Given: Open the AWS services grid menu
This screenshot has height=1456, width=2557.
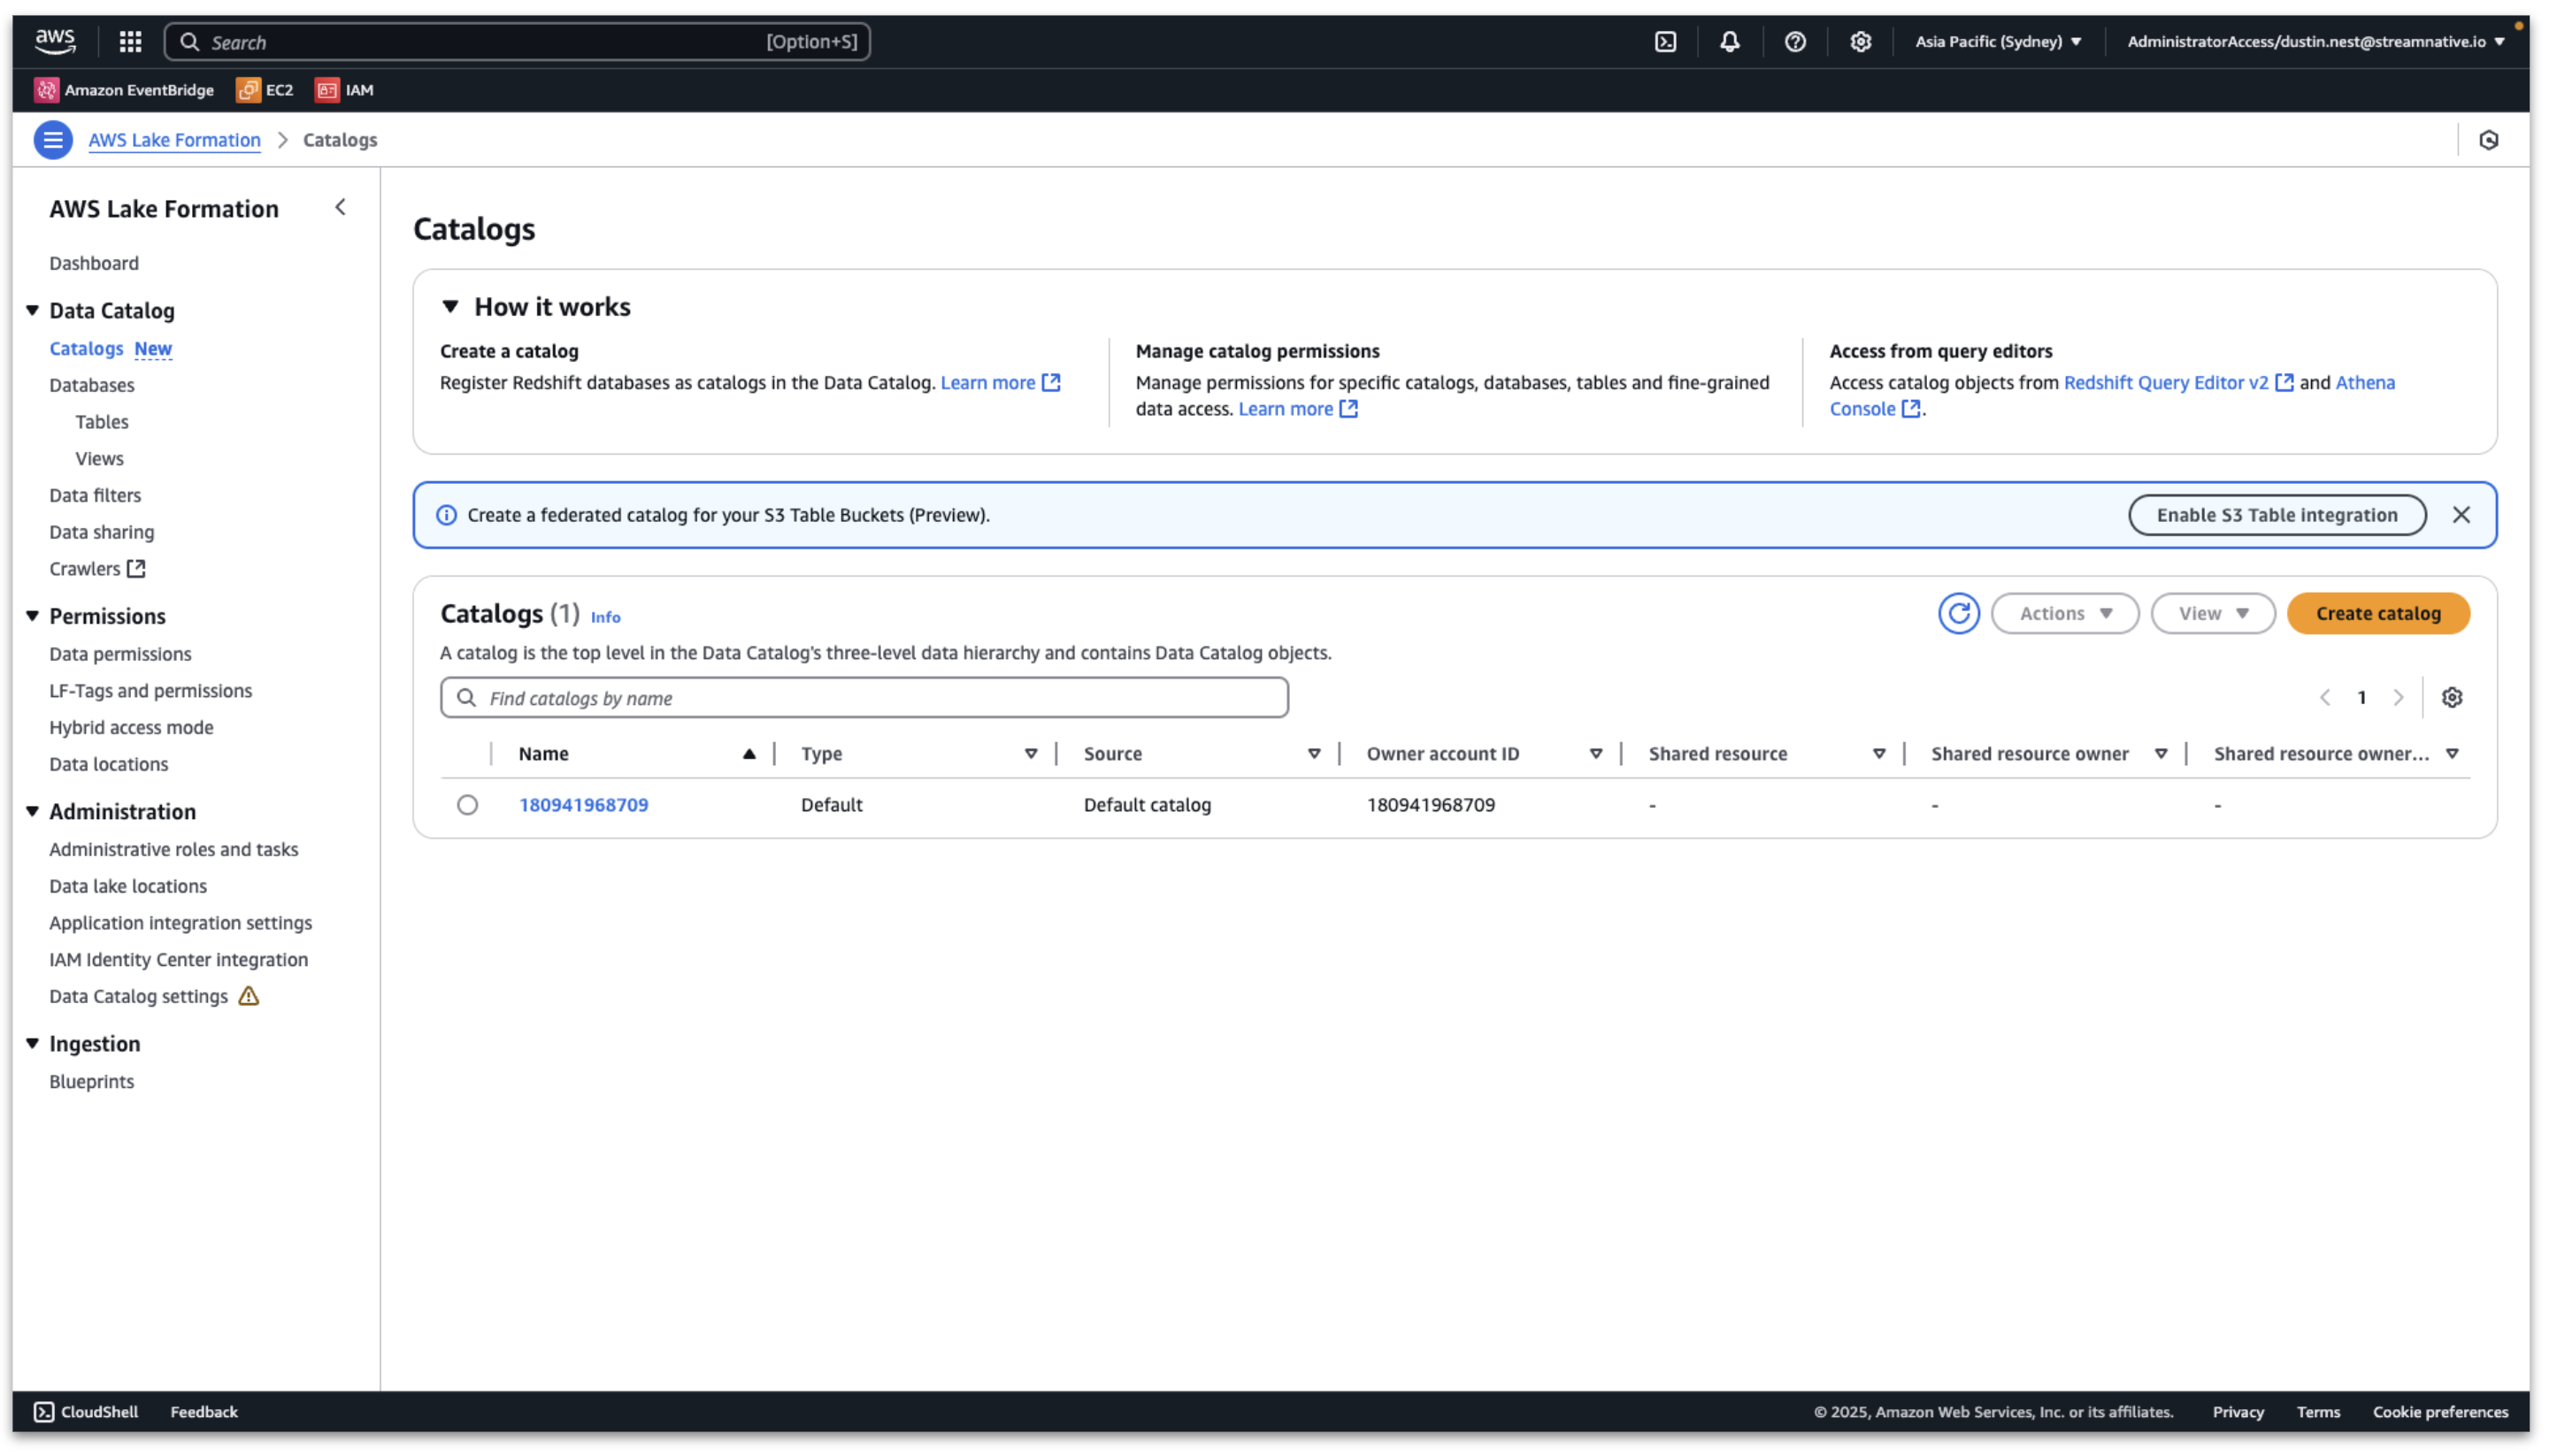Looking at the screenshot, I should (x=129, y=41).
